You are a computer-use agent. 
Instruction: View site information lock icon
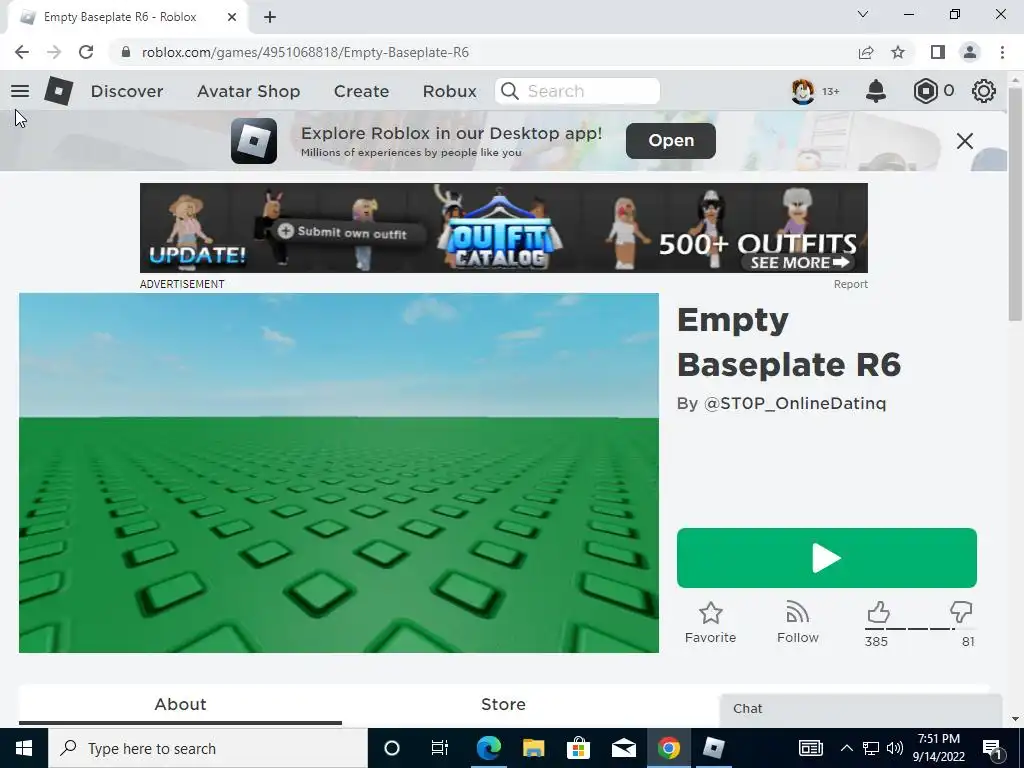click(x=126, y=52)
